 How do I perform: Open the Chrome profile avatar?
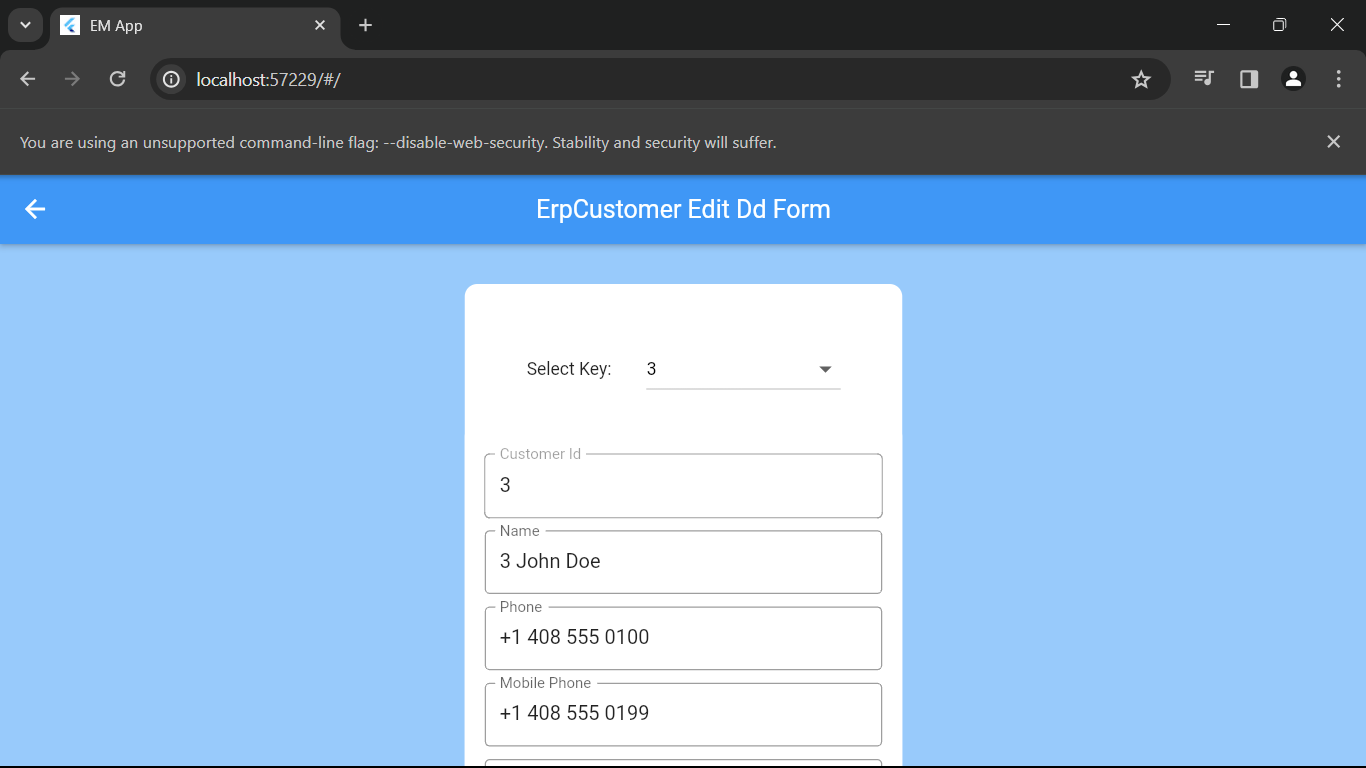point(1293,79)
